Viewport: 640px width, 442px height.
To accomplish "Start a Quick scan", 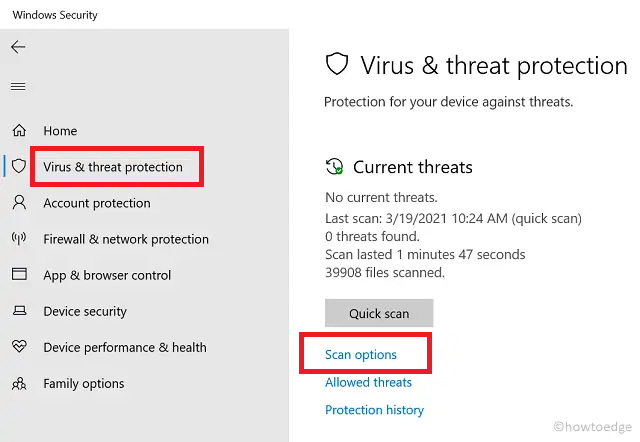I will [x=379, y=314].
